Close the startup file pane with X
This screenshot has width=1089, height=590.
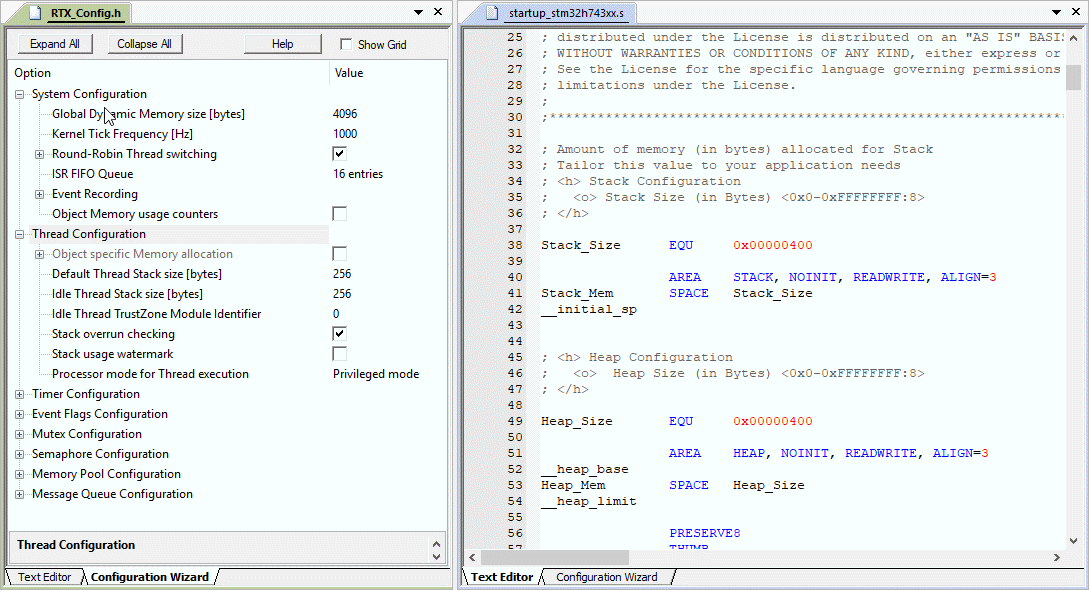1078,12
